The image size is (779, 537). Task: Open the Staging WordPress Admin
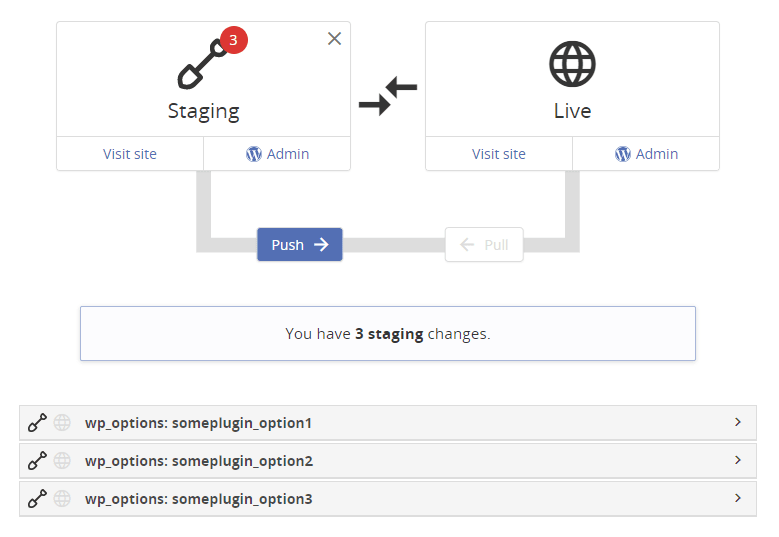pyautogui.click(x=277, y=154)
